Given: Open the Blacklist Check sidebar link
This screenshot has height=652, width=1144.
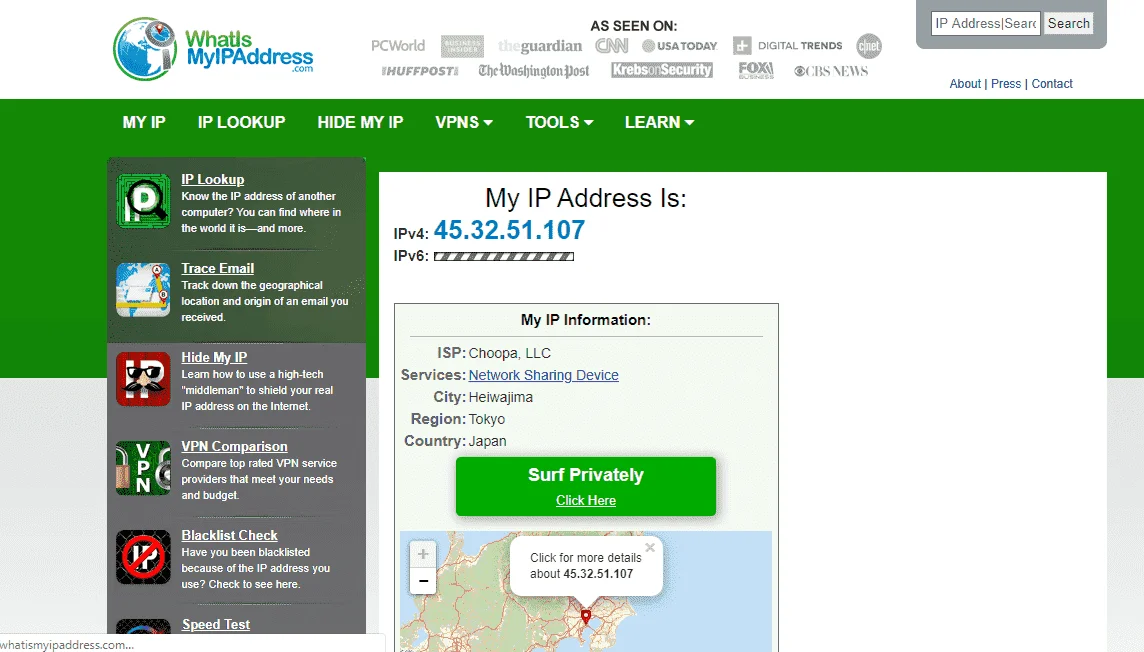Looking at the screenshot, I should click(230, 535).
